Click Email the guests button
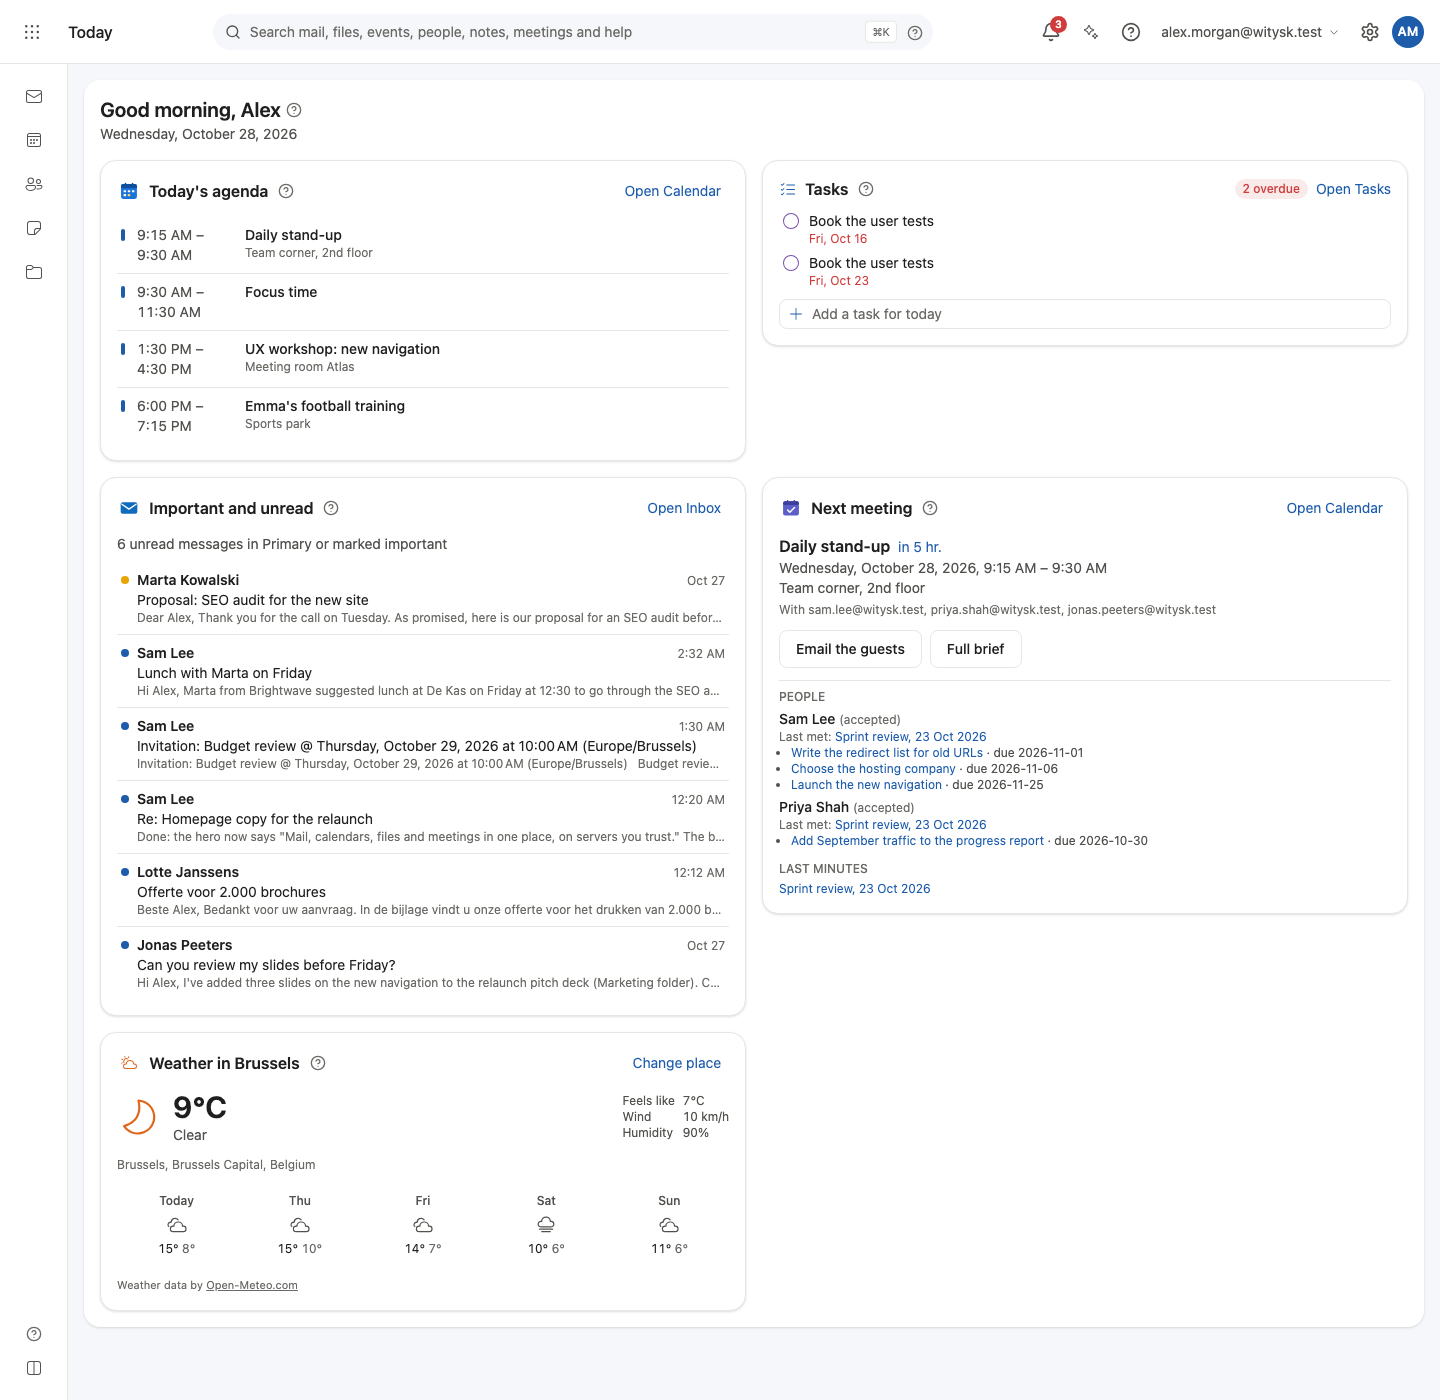Viewport: 1440px width, 1400px height. coord(850,649)
